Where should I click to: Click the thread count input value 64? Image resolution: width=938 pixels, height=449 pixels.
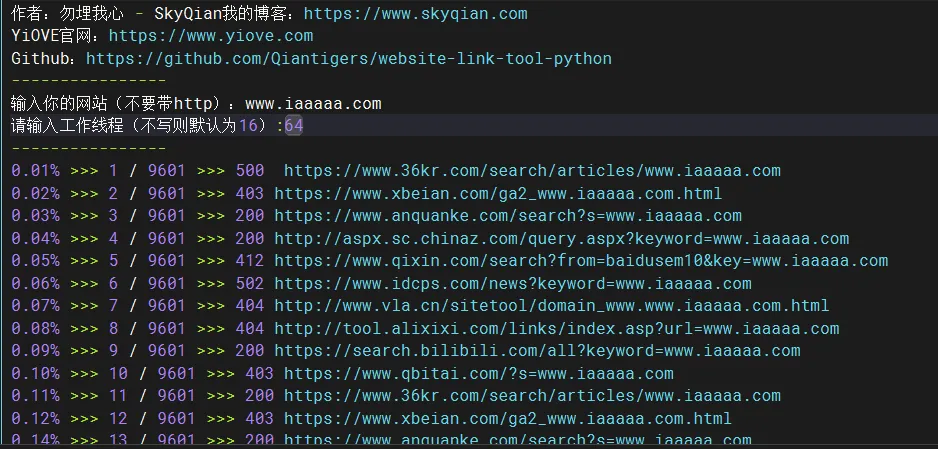(x=294, y=126)
